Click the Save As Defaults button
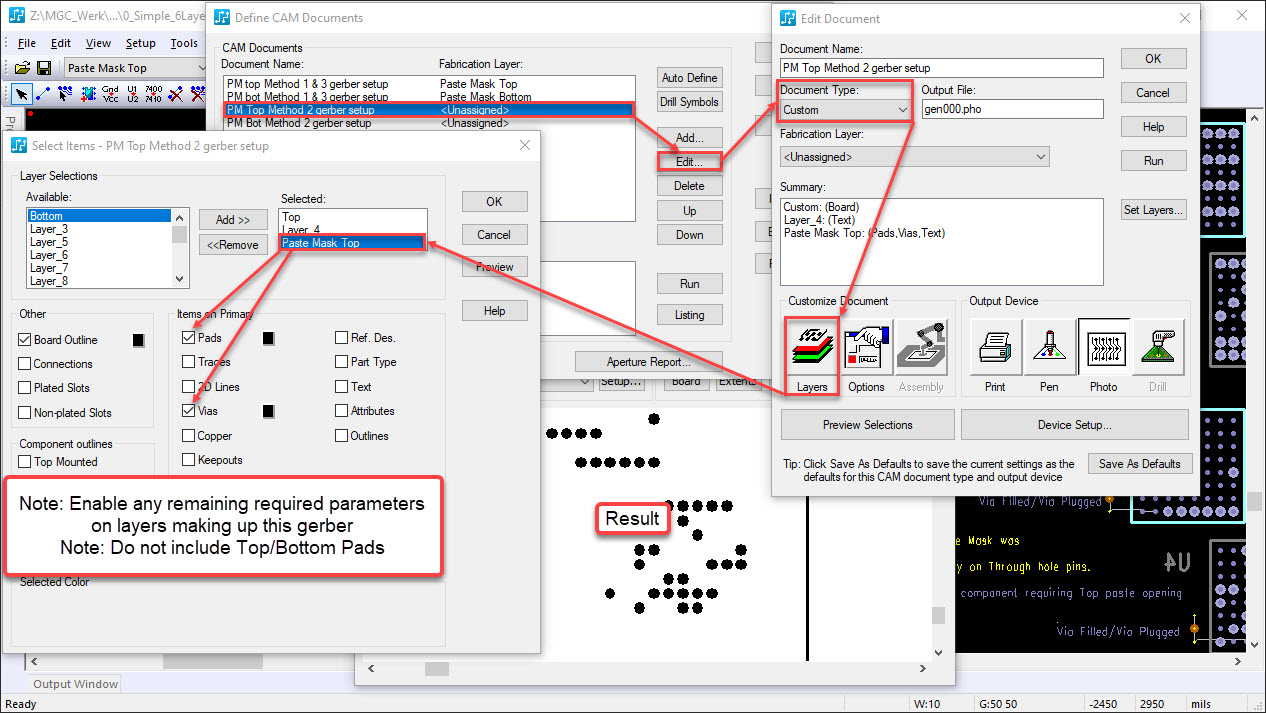Image resolution: width=1266 pixels, height=713 pixels. coord(1139,464)
